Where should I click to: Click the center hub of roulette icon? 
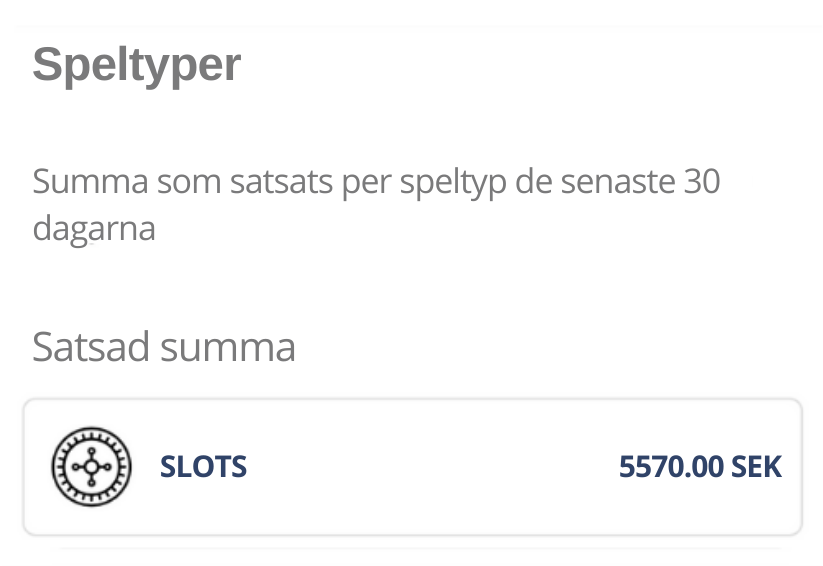click(x=91, y=467)
